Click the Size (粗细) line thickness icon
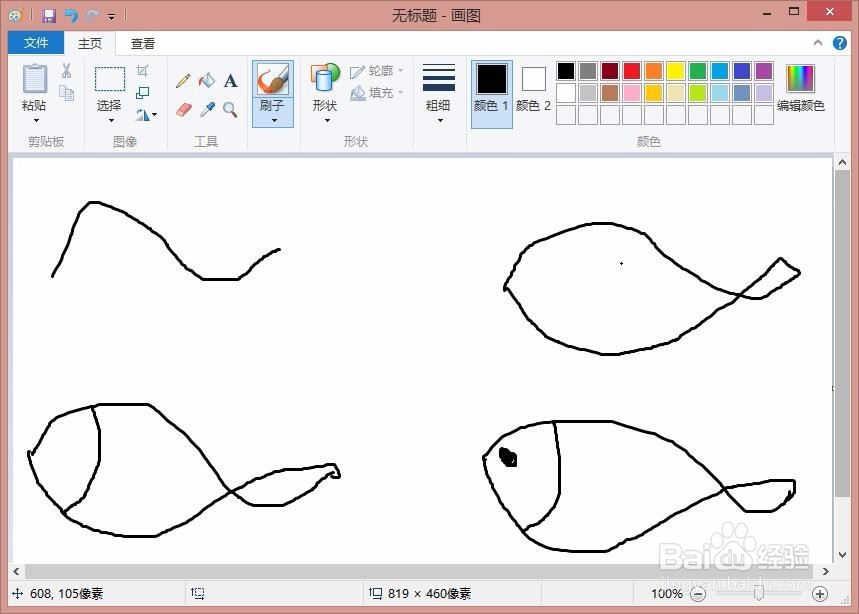 pyautogui.click(x=439, y=78)
